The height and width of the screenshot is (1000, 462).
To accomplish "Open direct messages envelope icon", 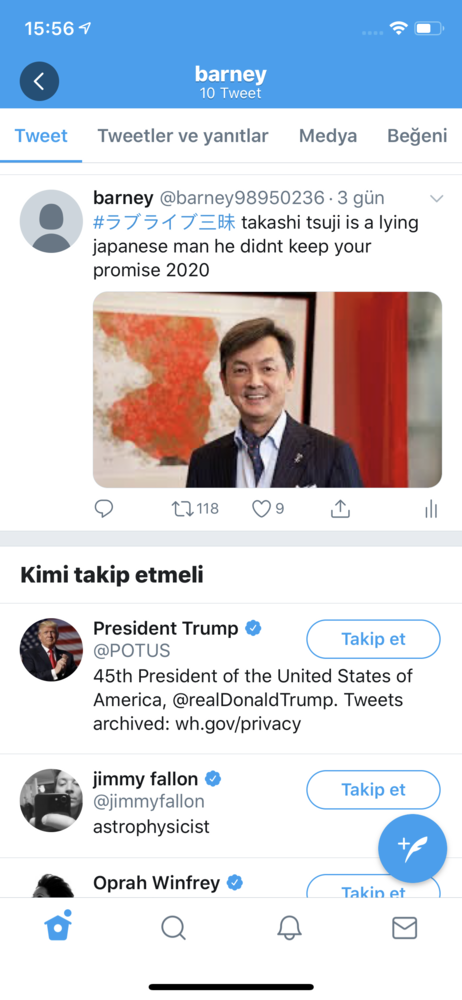I will (405, 928).
